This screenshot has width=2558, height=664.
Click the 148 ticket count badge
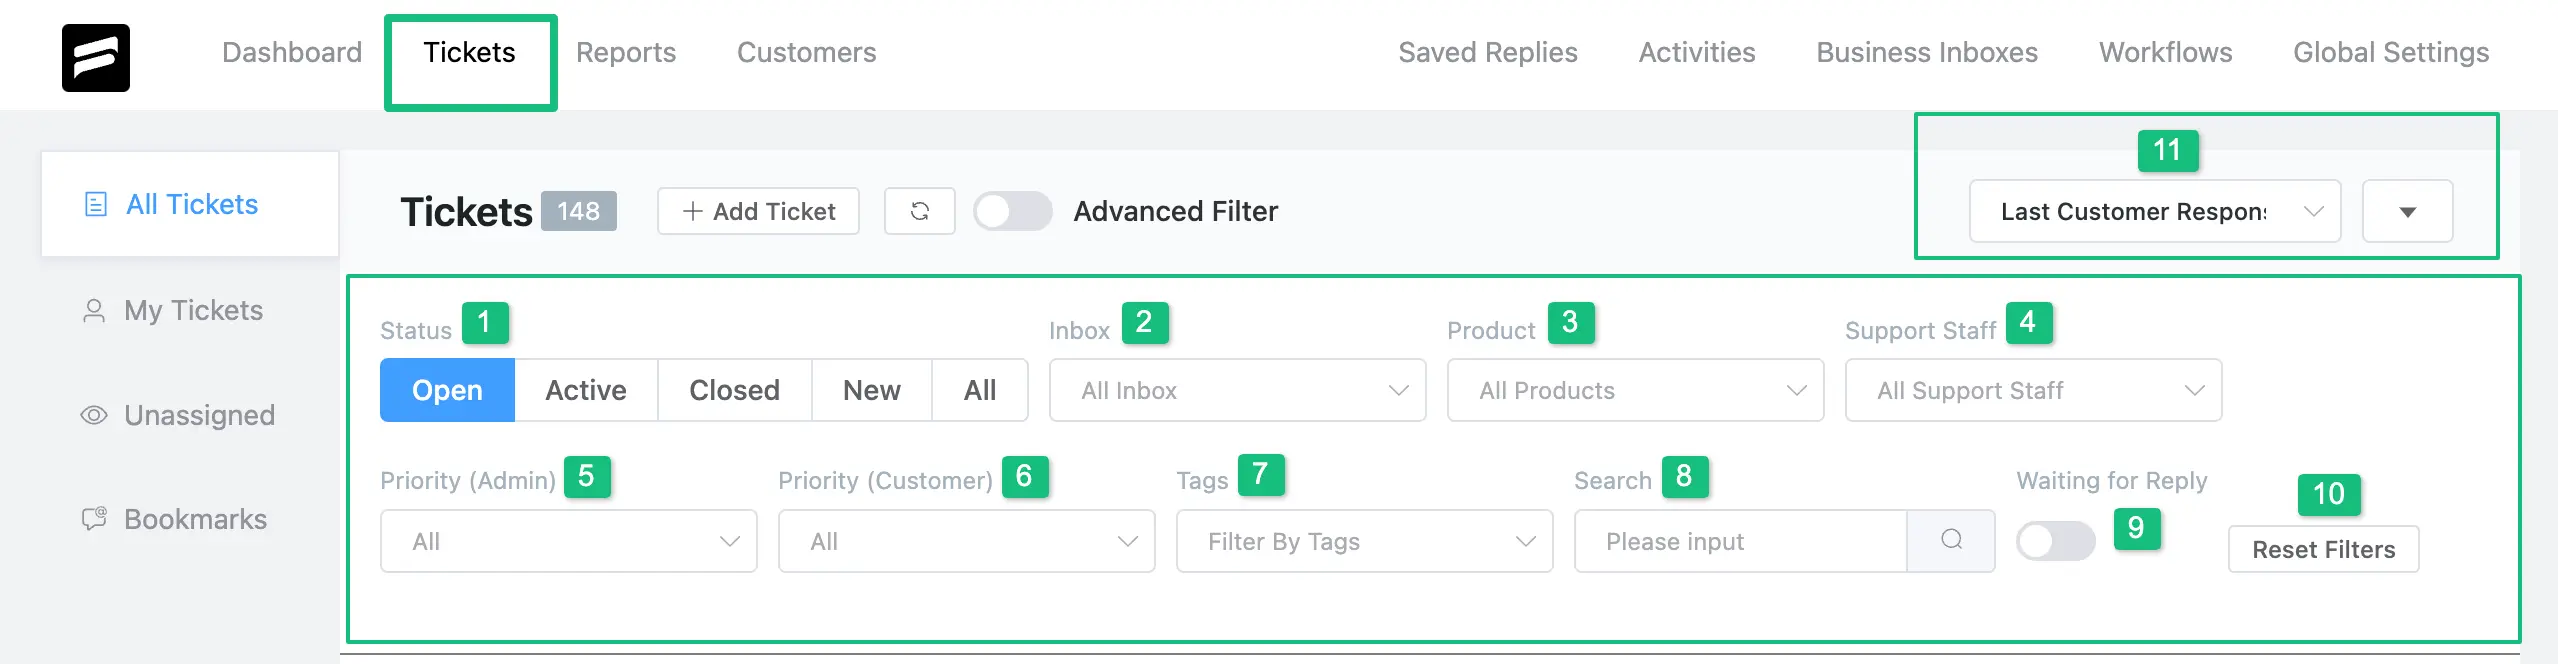click(579, 211)
